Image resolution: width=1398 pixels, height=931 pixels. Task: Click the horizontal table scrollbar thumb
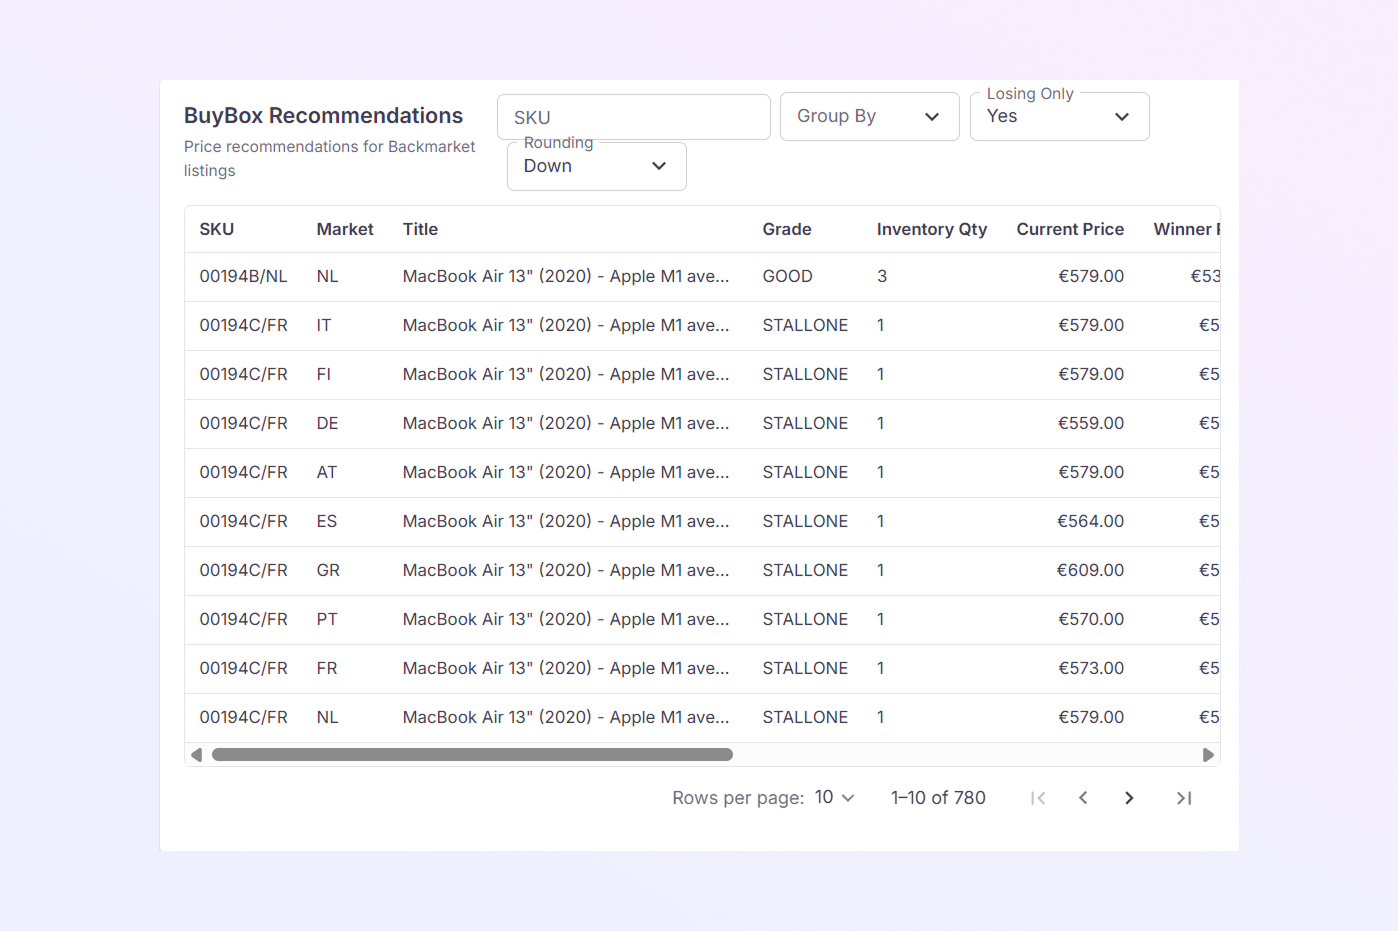coord(472,755)
